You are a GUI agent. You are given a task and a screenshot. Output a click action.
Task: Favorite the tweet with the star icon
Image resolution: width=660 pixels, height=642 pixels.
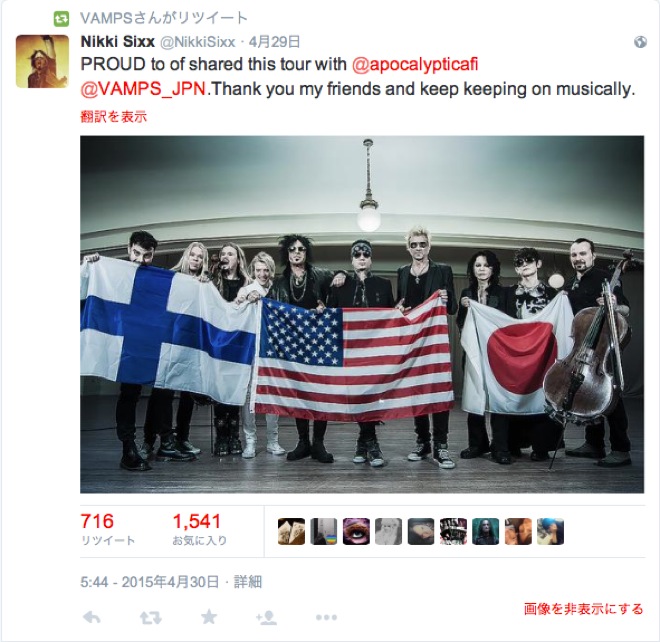click(209, 617)
